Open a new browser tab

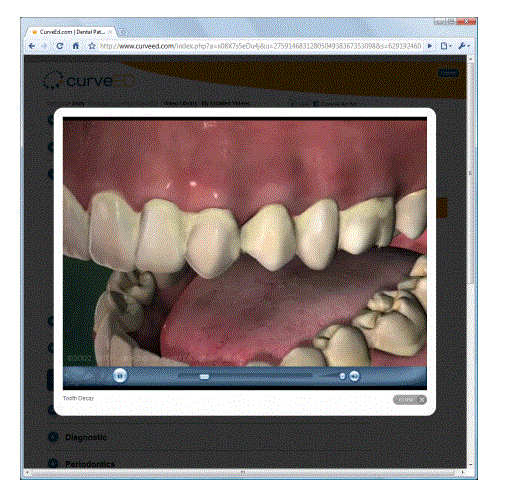tap(123, 32)
